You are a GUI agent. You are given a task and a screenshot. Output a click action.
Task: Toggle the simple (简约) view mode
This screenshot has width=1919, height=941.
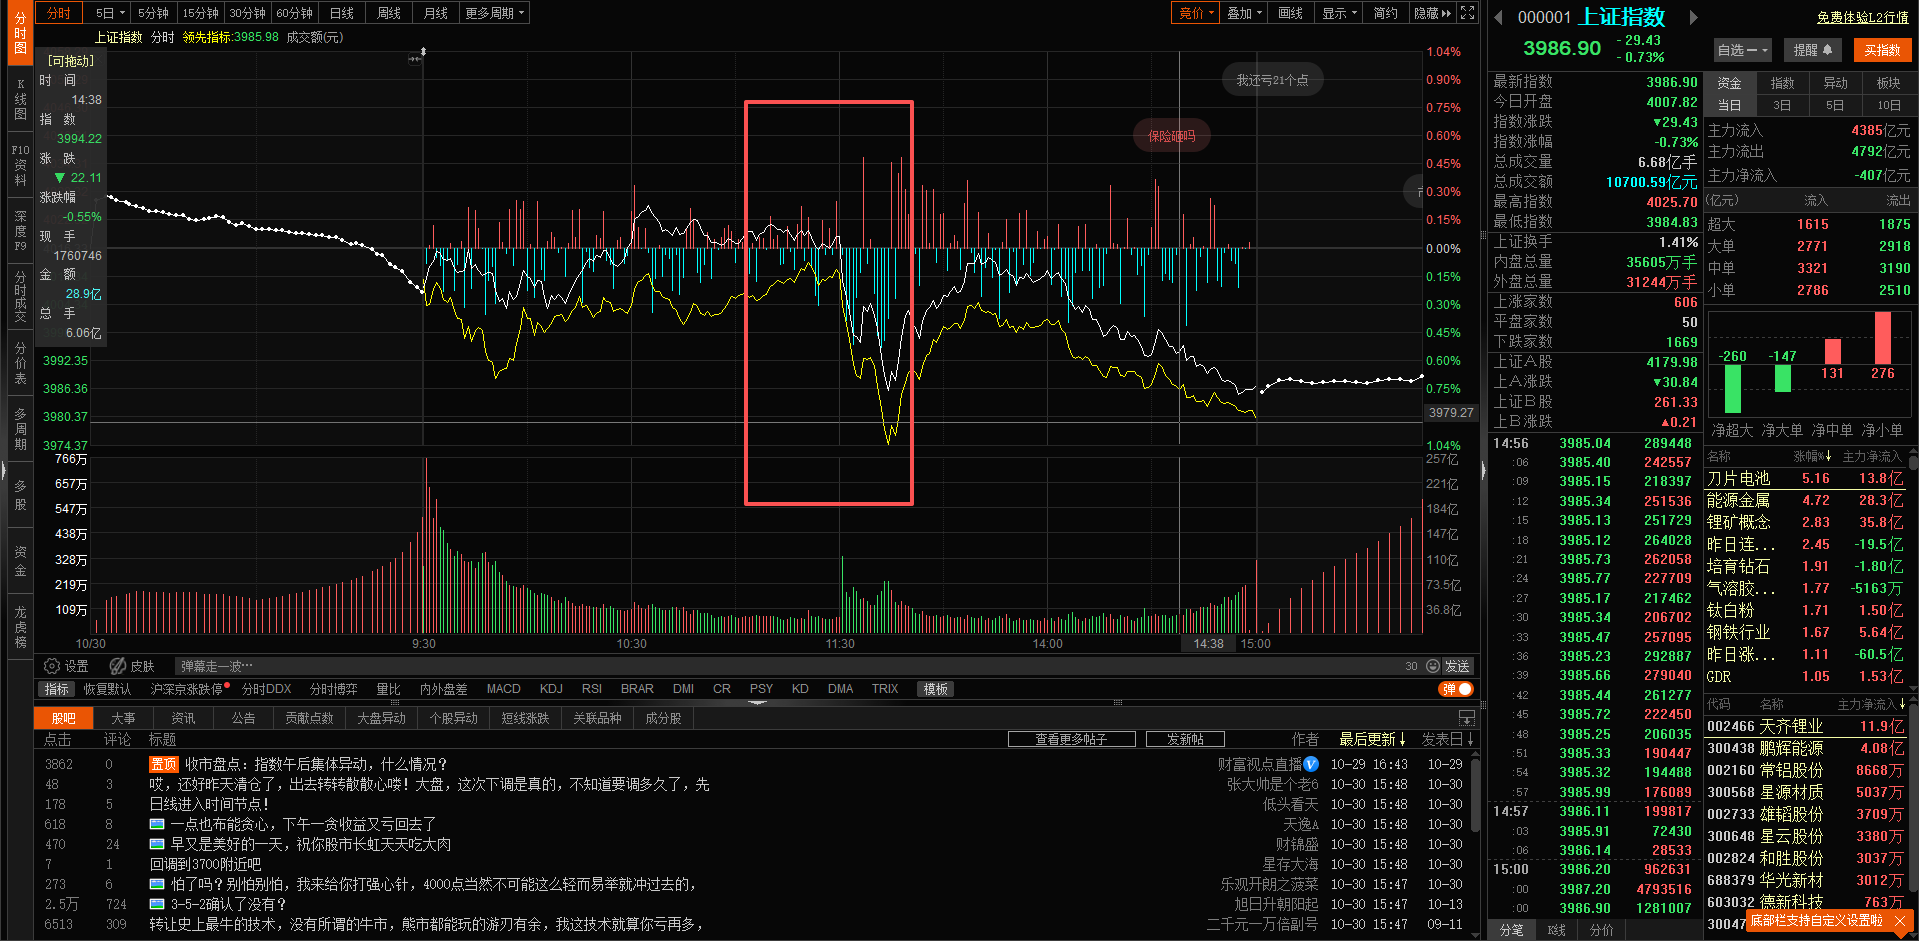[1385, 13]
